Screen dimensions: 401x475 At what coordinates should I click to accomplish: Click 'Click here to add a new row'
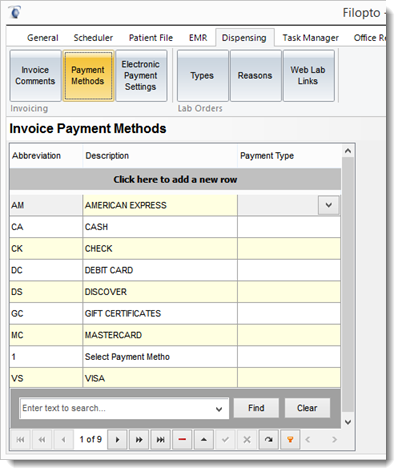175,180
